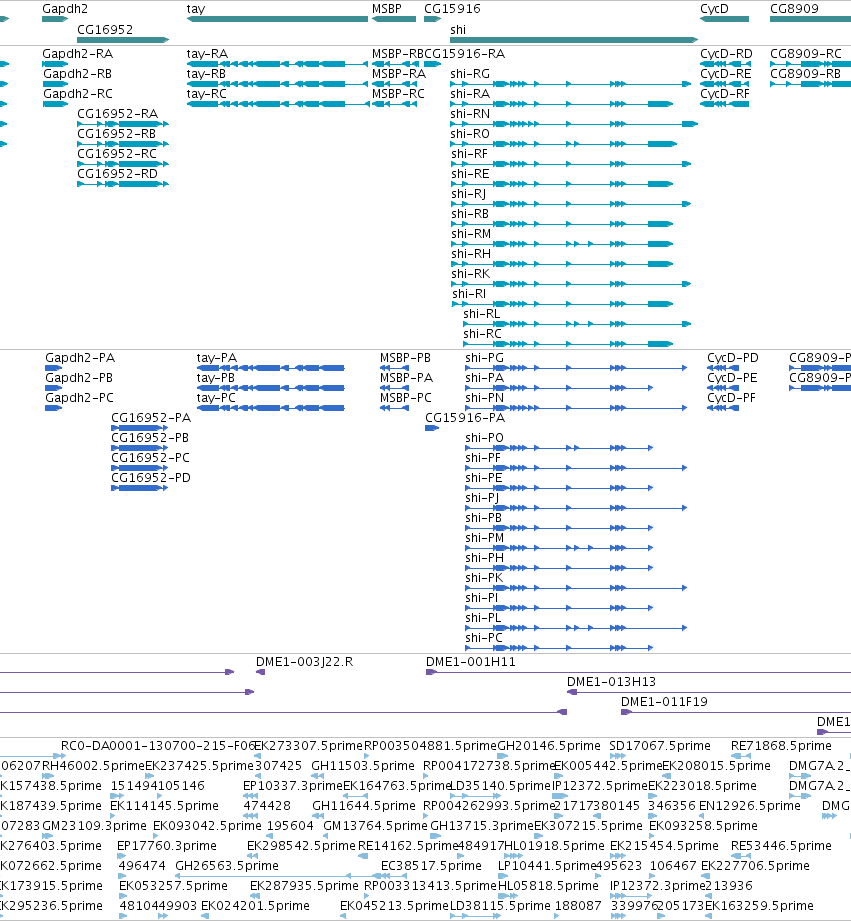The height and width of the screenshot is (921, 851).
Task: Click the CG16952 gene label
Action: click(x=105, y=29)
